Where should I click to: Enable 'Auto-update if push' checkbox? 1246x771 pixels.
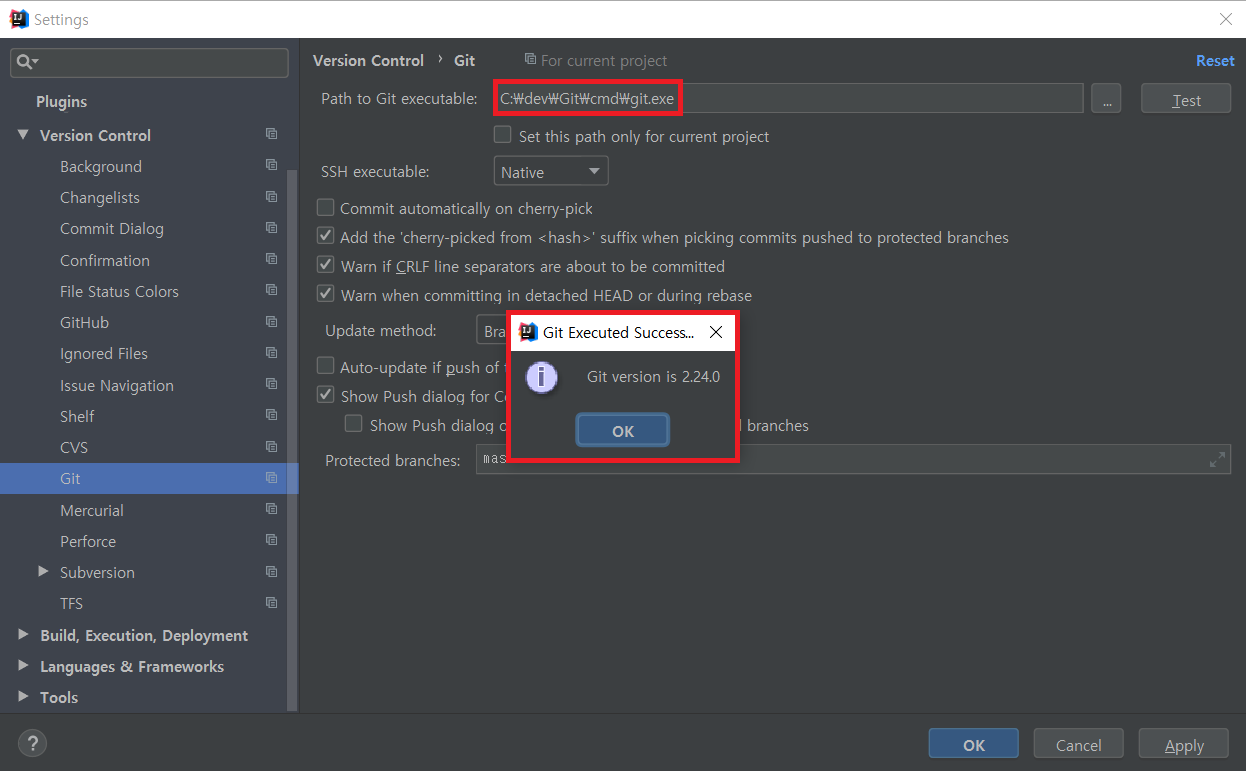click(325, 366)
